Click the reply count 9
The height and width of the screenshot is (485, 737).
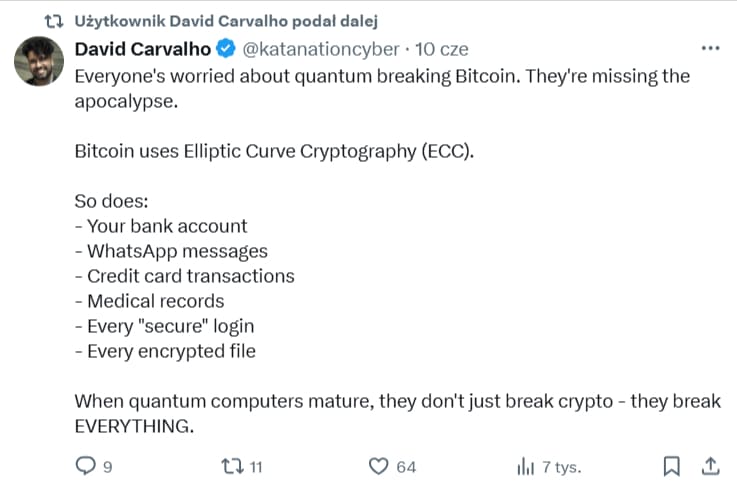coord(107,467)
